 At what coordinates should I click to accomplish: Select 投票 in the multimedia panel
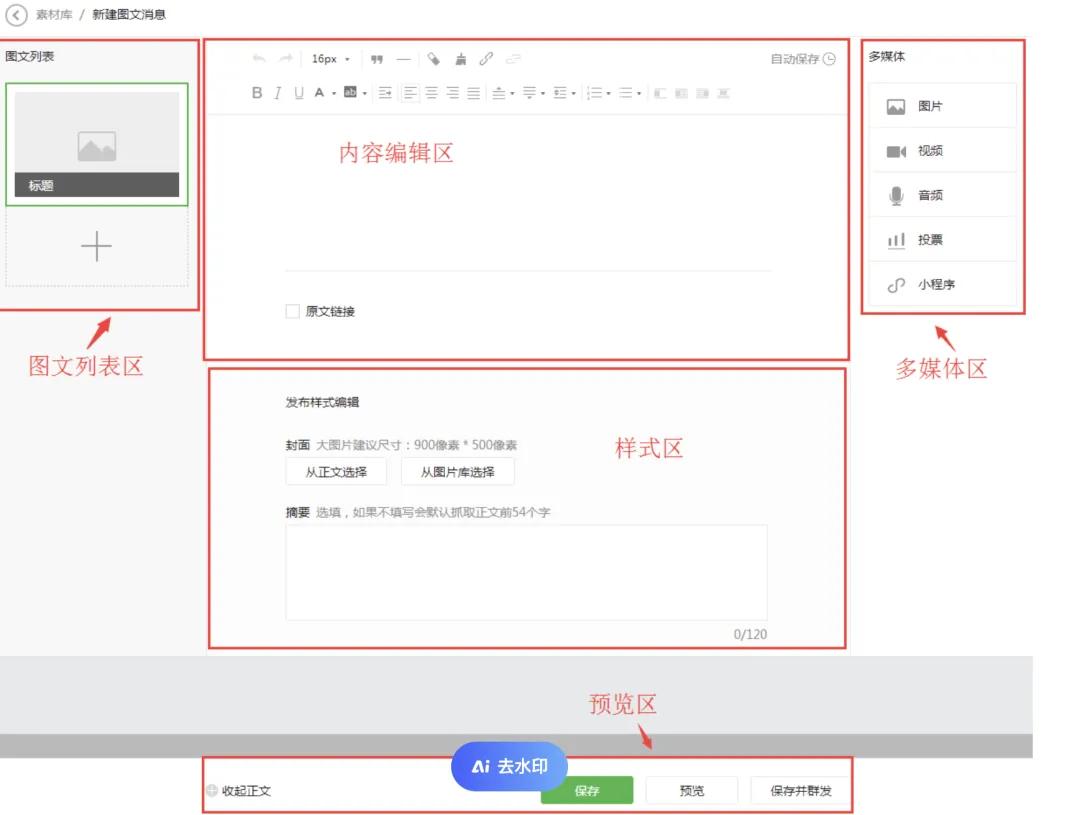coord(942,240)
